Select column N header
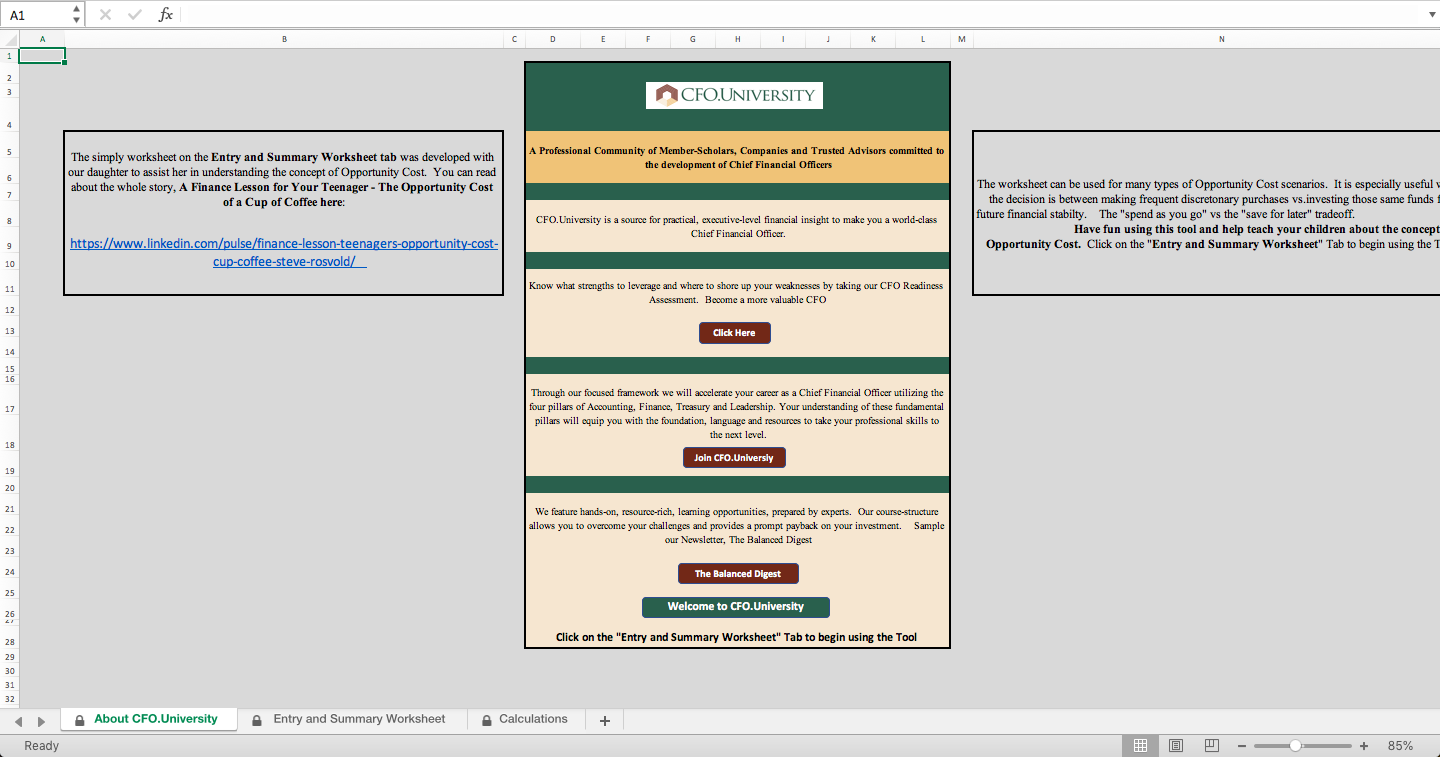The height and width of the screenshot is (757, 1440). pyautogui.click(x=1221, y=39)
